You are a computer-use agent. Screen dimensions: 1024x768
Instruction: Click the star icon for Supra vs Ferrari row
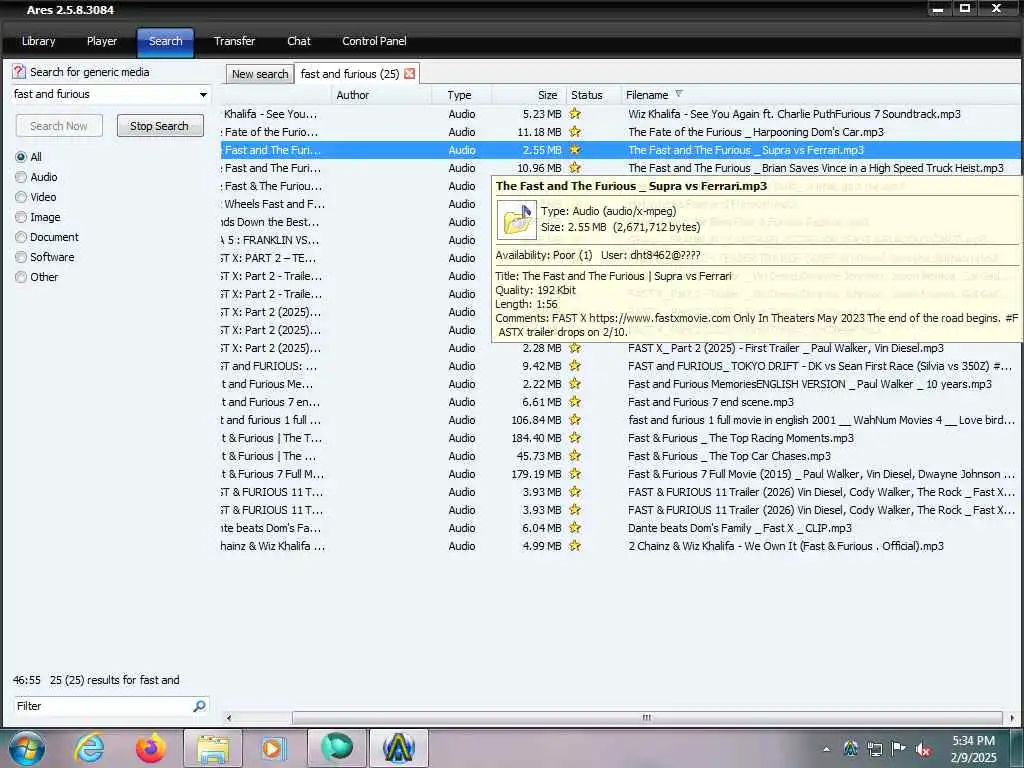[x=575, y=150]
